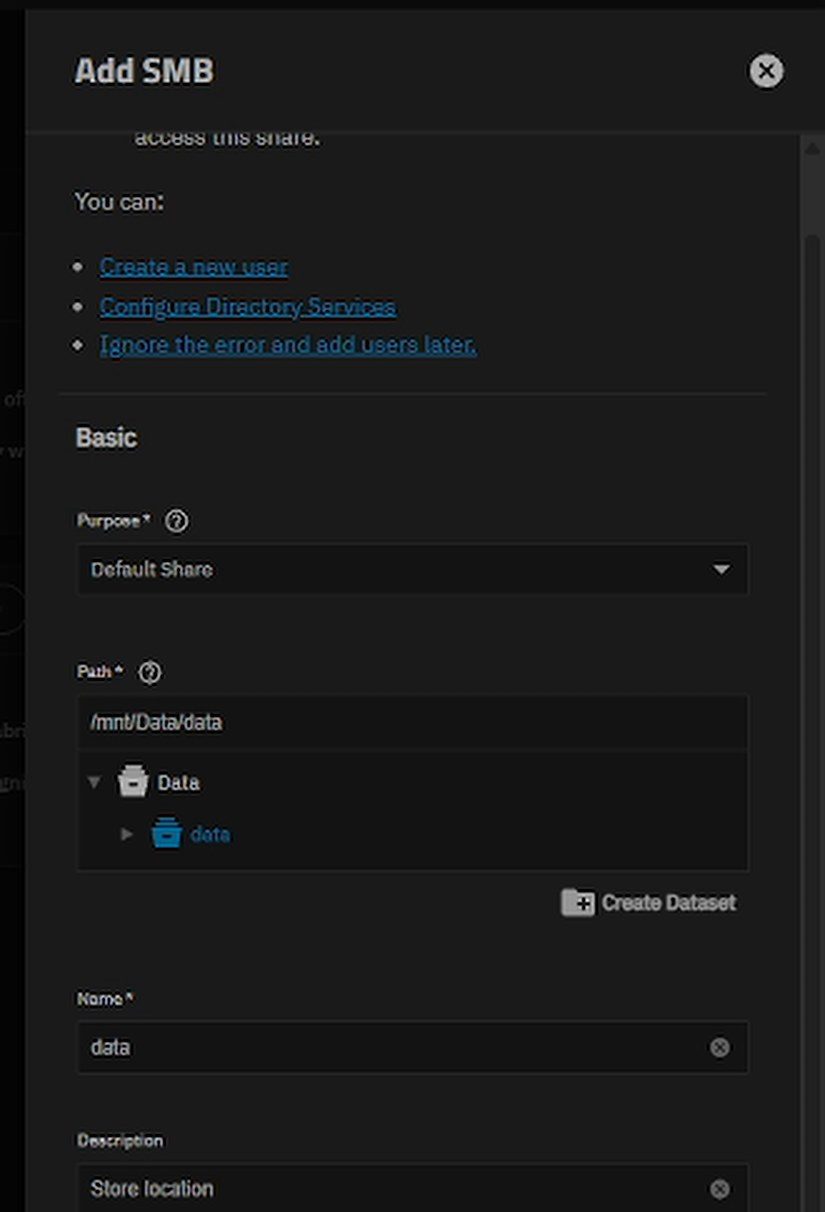Viewport: 825px width, 1212px height.
Task: Open the Create a new user link
Action: (x=193, y=267)
